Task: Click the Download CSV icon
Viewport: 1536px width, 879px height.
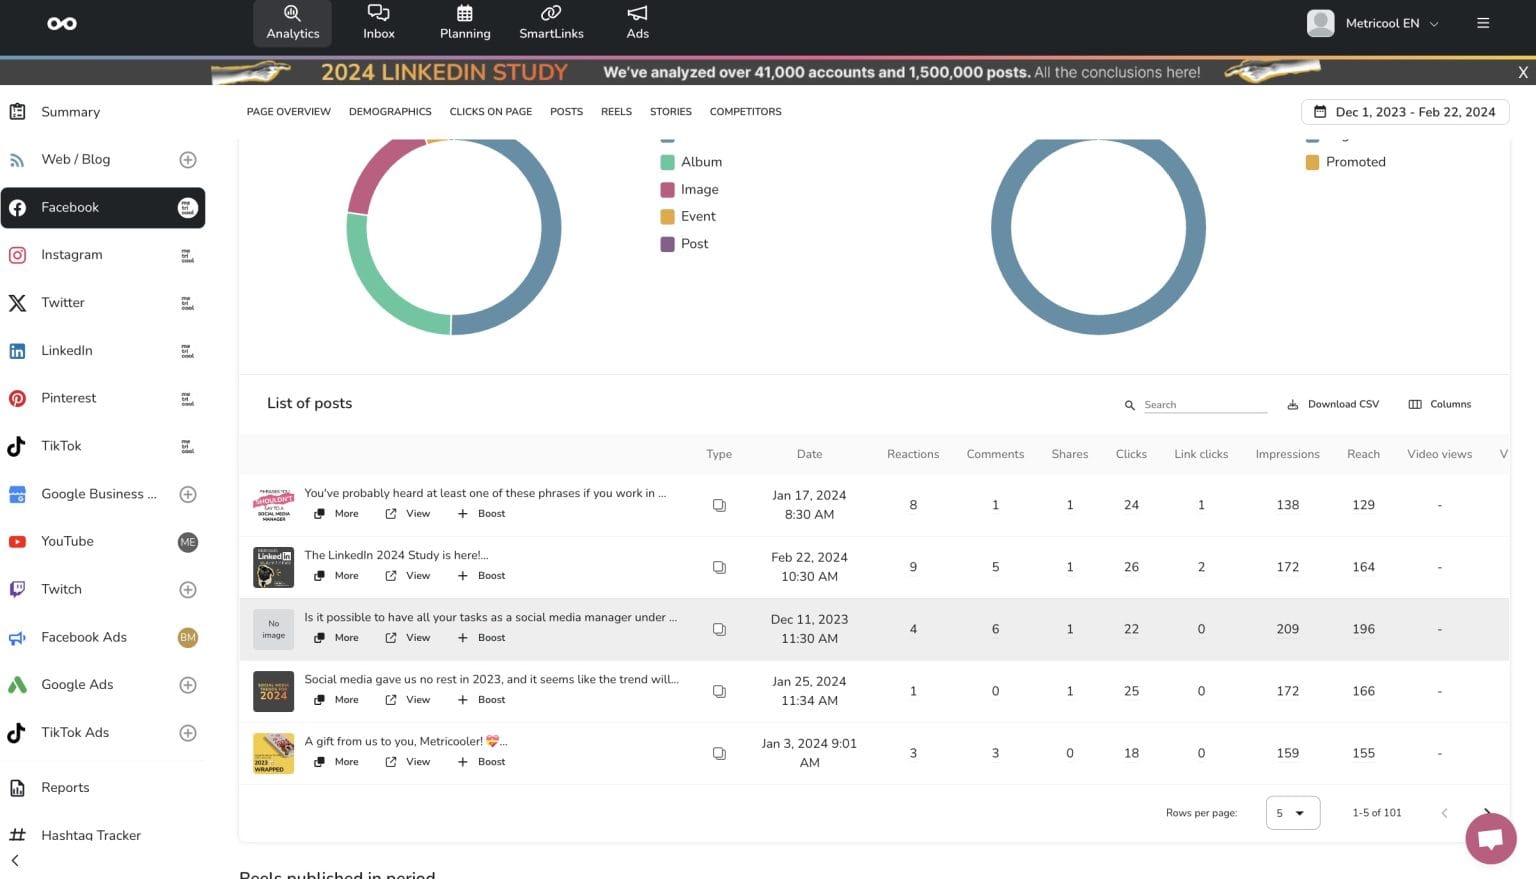Action: click(1291, 404)
